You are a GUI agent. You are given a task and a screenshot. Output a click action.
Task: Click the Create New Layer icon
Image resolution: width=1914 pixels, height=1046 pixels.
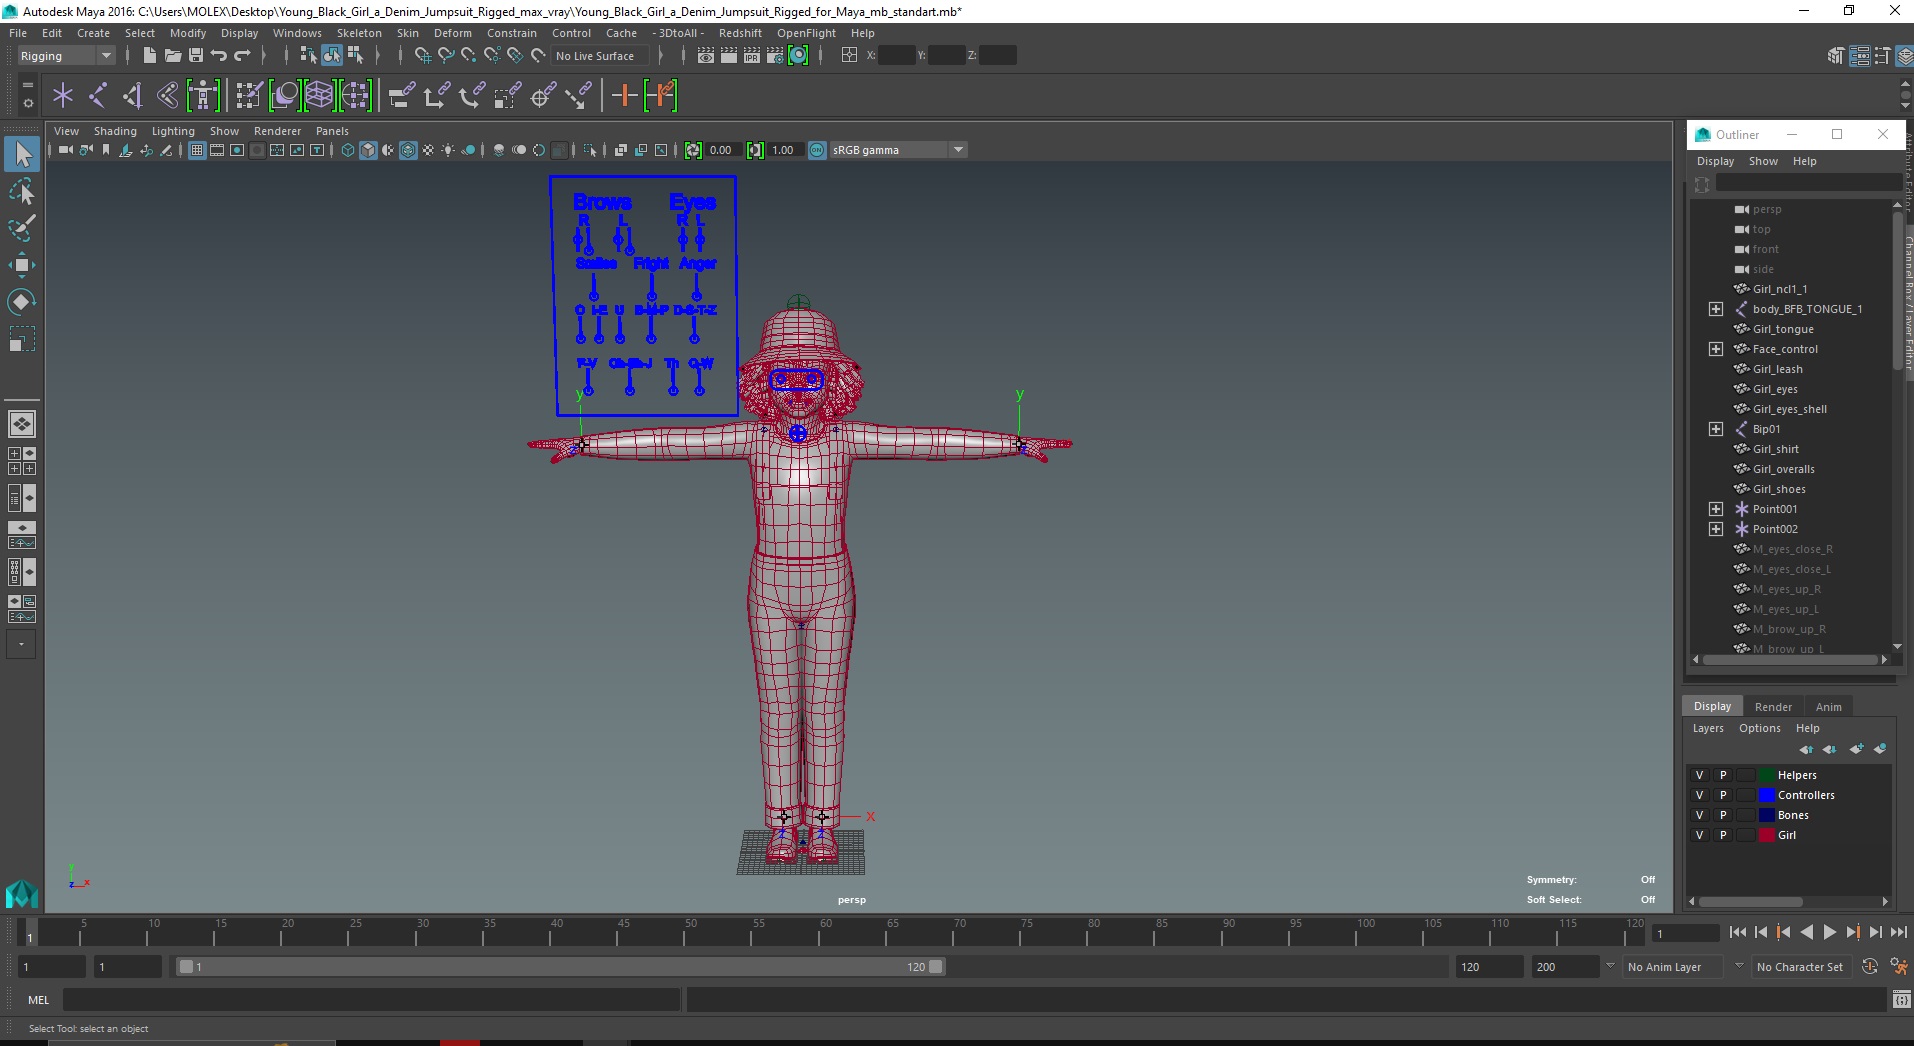pyautogui.click(x=1856, y=749)
